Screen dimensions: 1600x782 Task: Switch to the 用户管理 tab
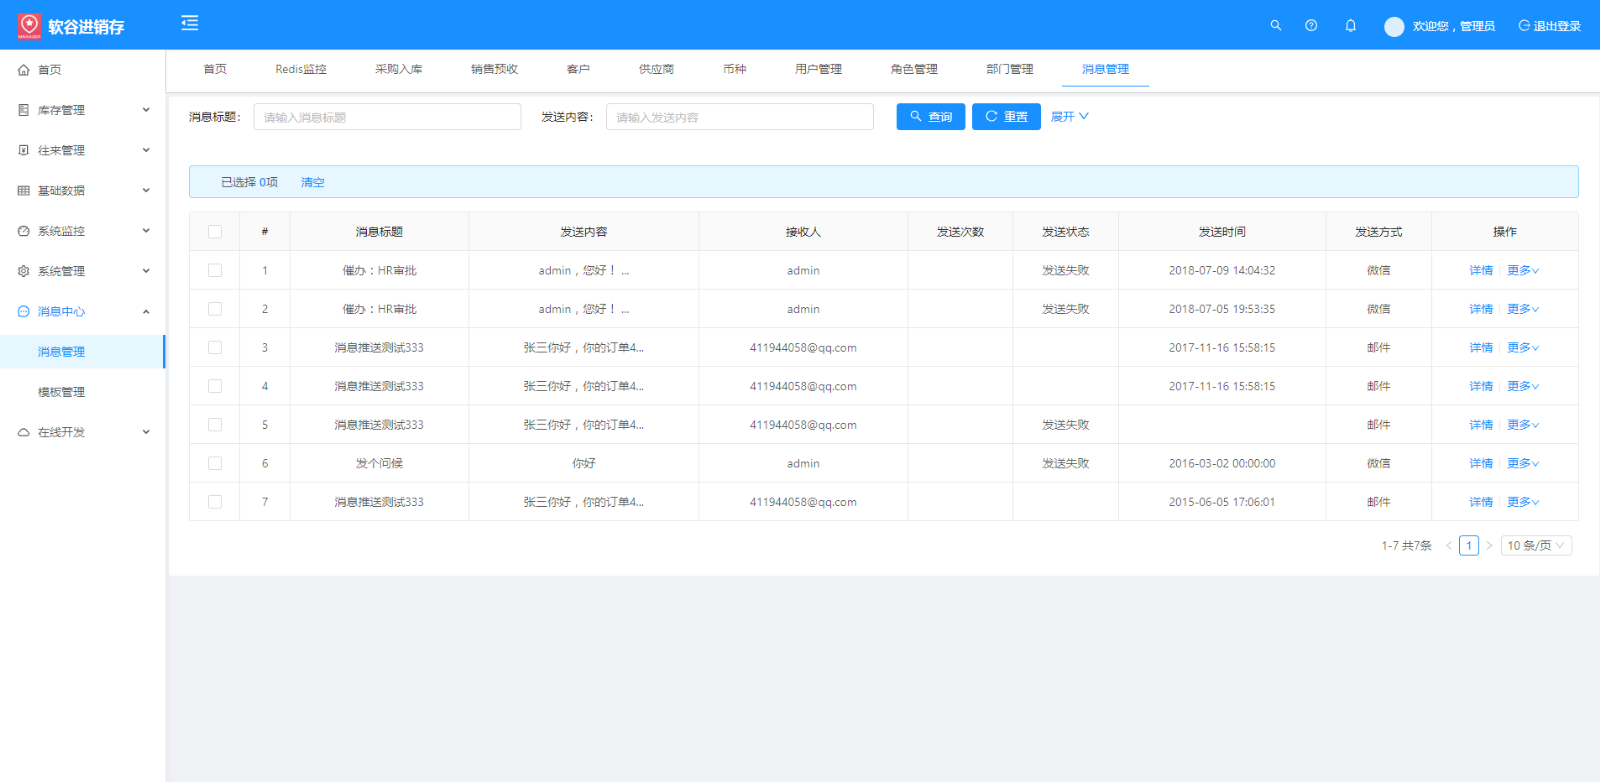click(x=818, y=69)
